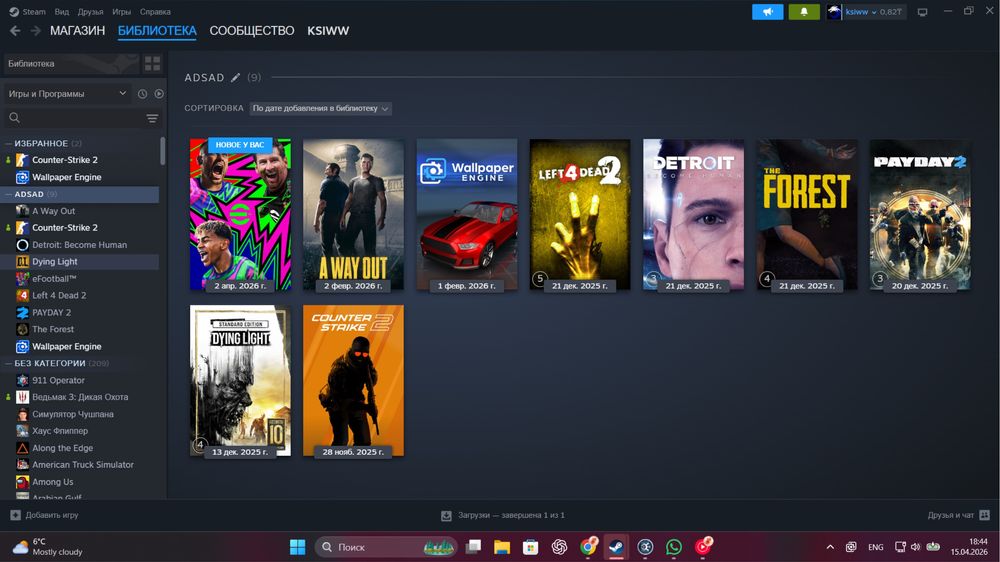Toggle ready-to-play filter icon
Image resolution: width=1000 pixels, height=562 pixels.
point(159,94)
